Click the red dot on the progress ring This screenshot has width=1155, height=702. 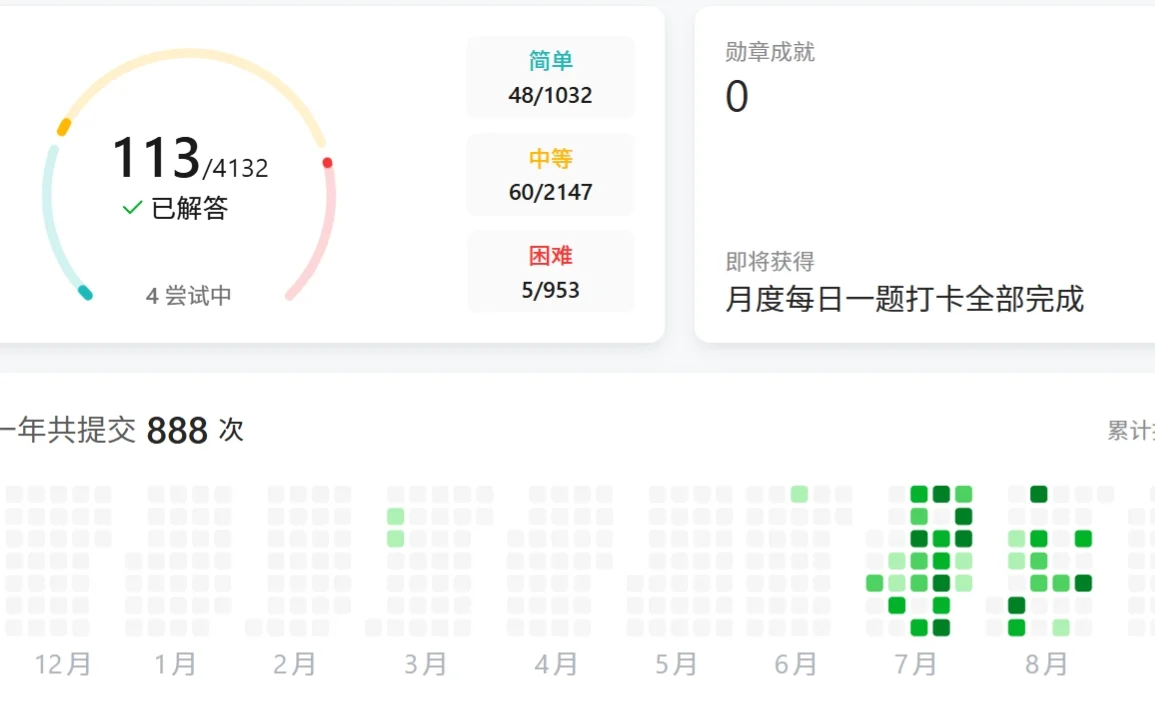(x=327, y=160)
